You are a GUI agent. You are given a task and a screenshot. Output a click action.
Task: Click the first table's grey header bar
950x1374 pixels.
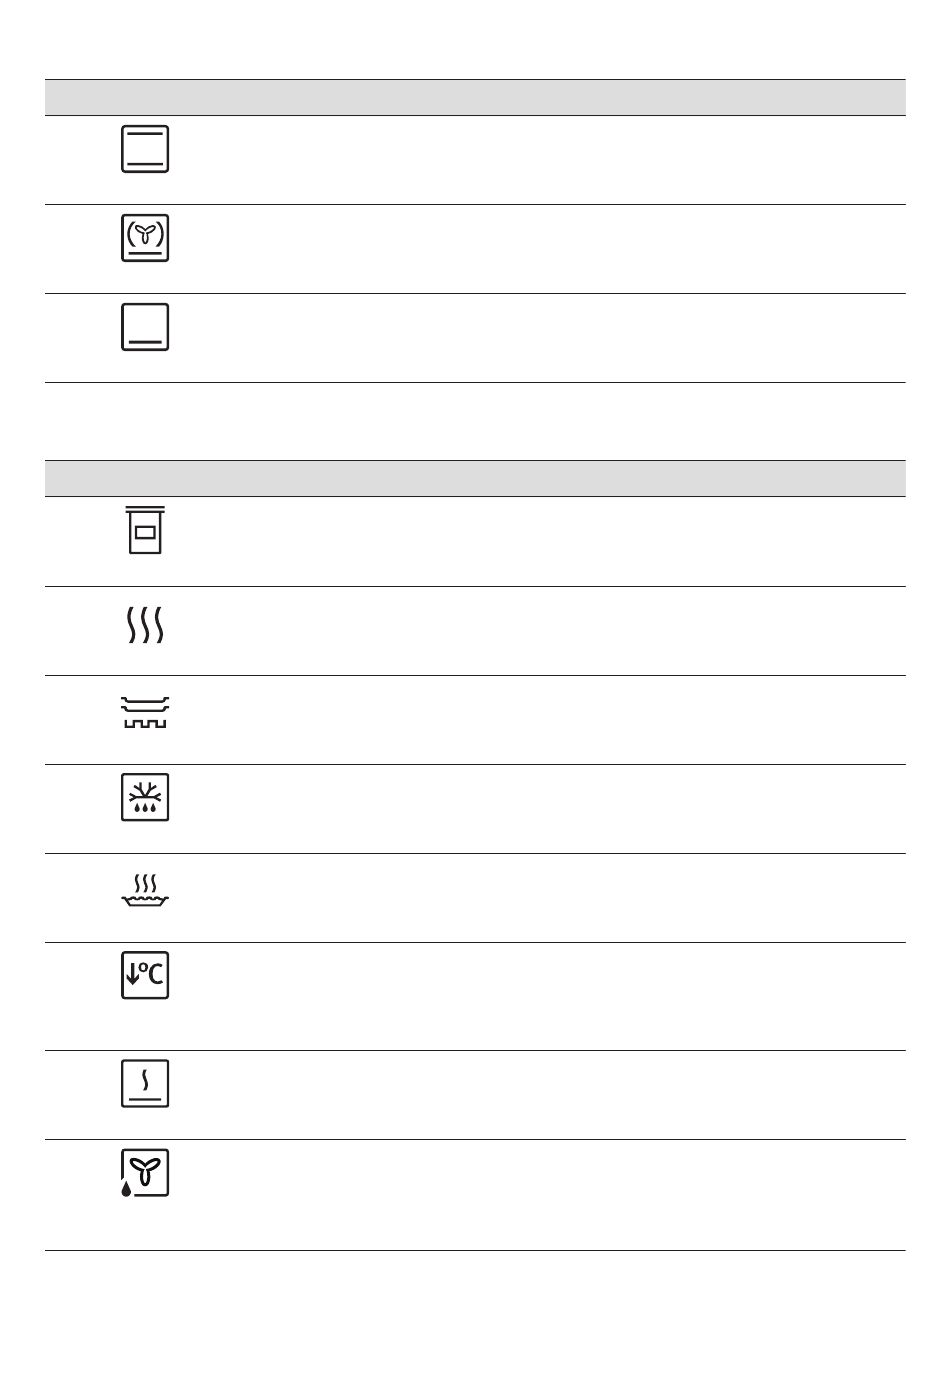(475, 98)
